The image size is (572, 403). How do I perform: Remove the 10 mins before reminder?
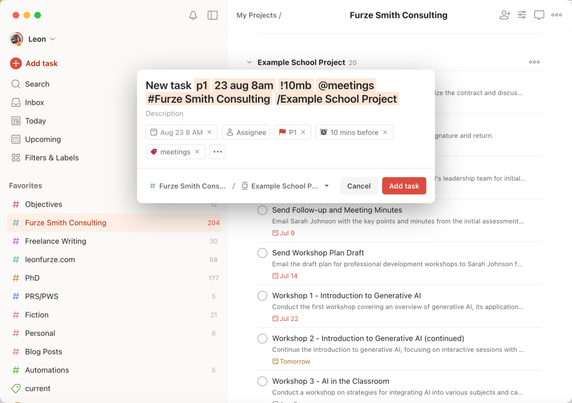click(x=385, y=132)
